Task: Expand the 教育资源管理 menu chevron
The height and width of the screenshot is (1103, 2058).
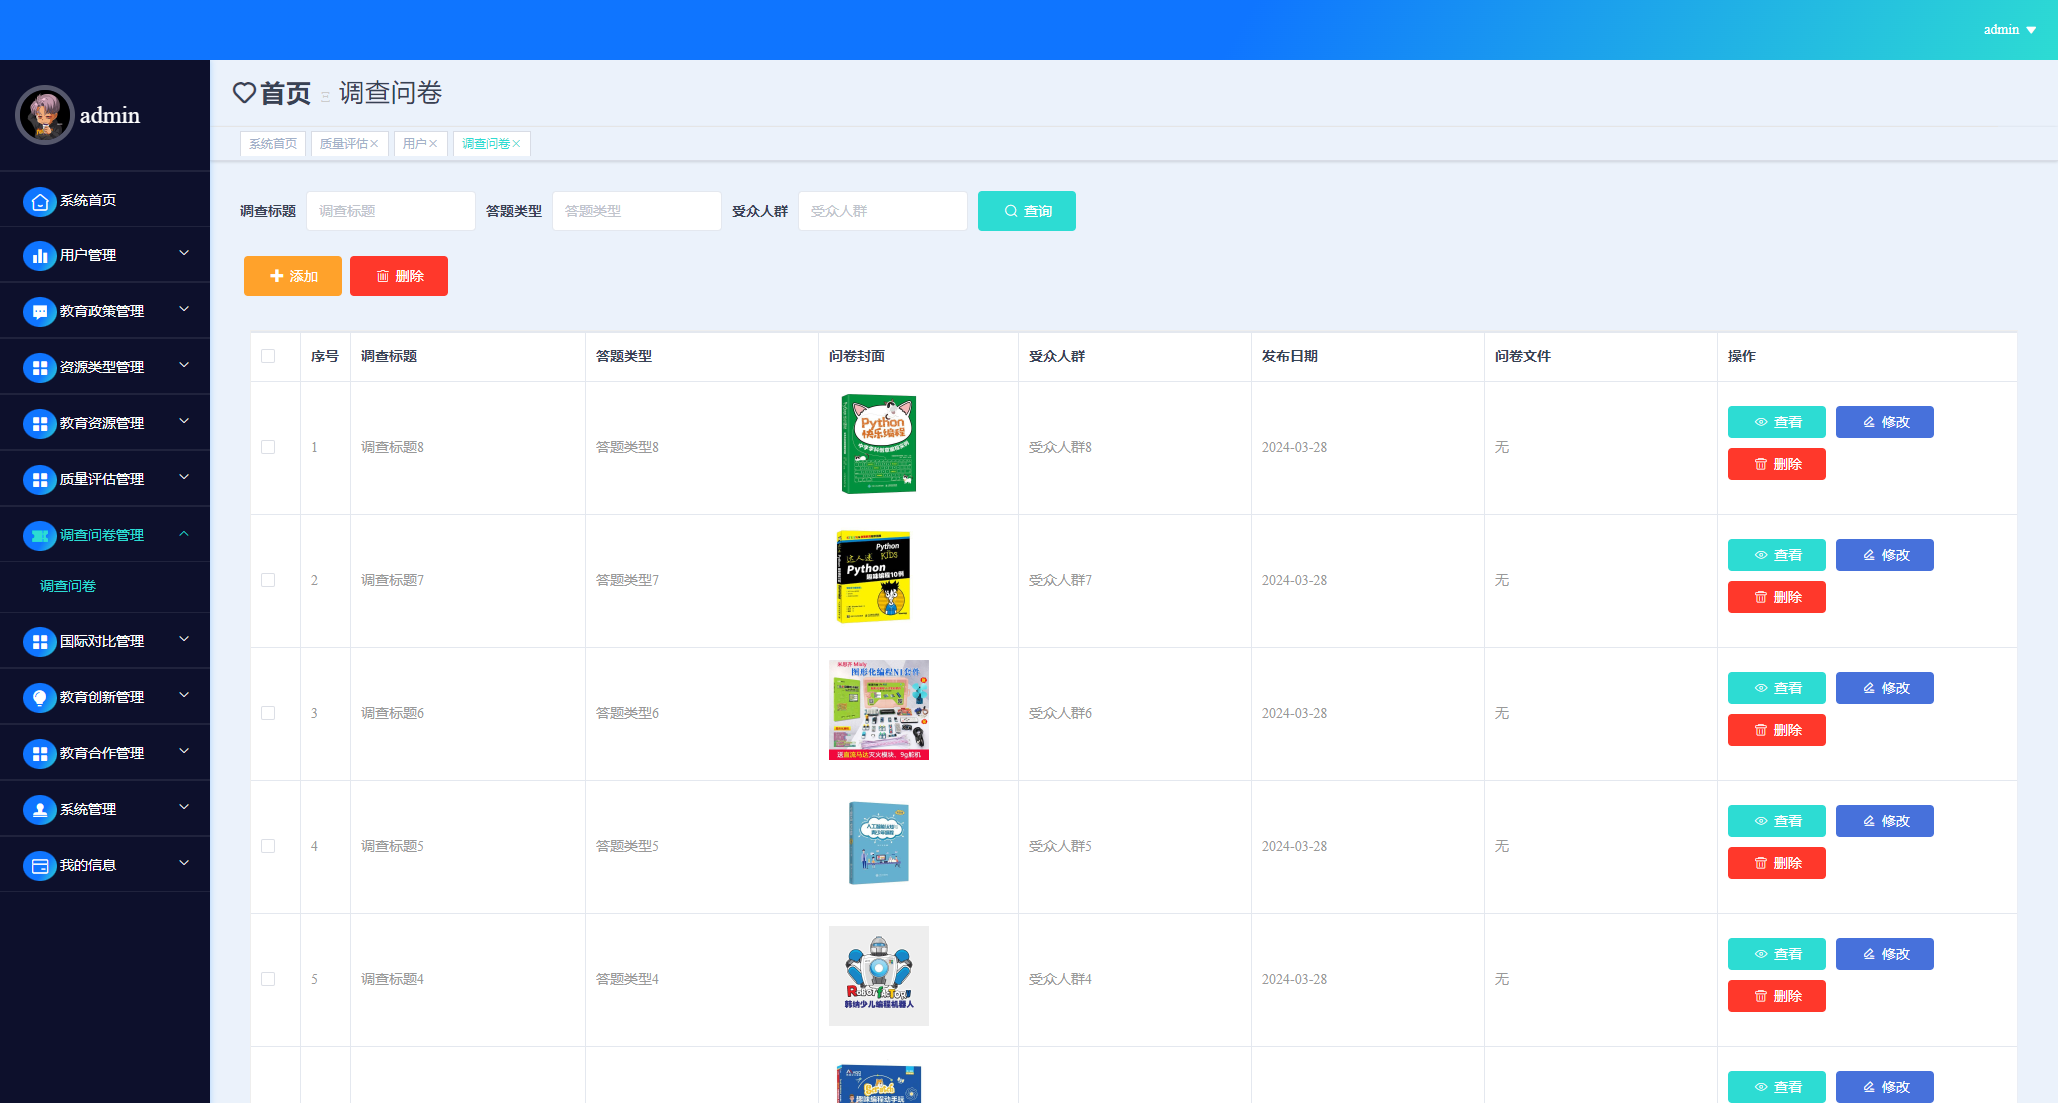Action: pyautogui.click(x=184, y=422)
